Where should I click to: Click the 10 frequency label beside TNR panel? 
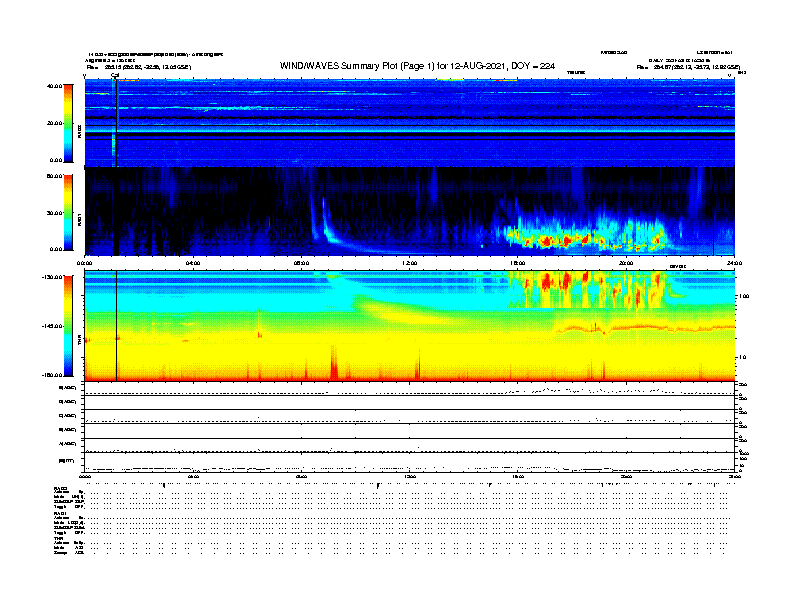[x=742, y=358]
